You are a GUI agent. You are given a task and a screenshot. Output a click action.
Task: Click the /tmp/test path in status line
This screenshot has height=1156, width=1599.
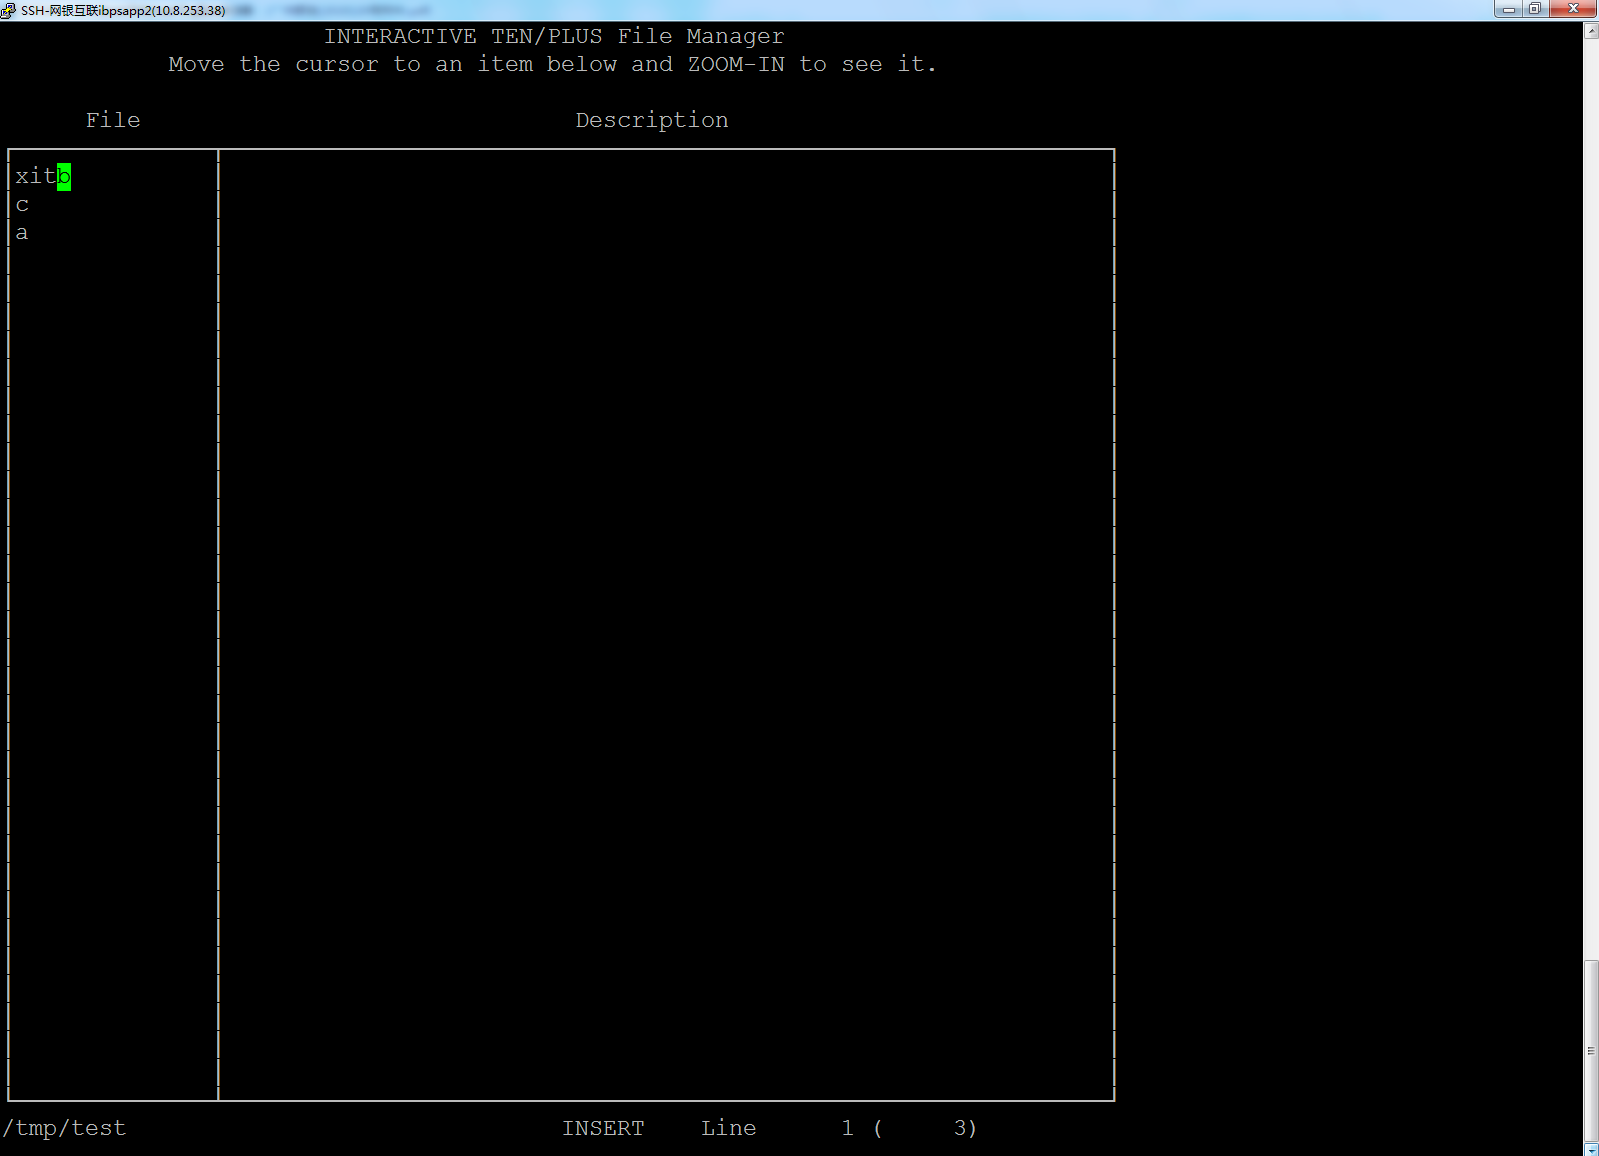pyautogui.click(x=65, y=1128)
